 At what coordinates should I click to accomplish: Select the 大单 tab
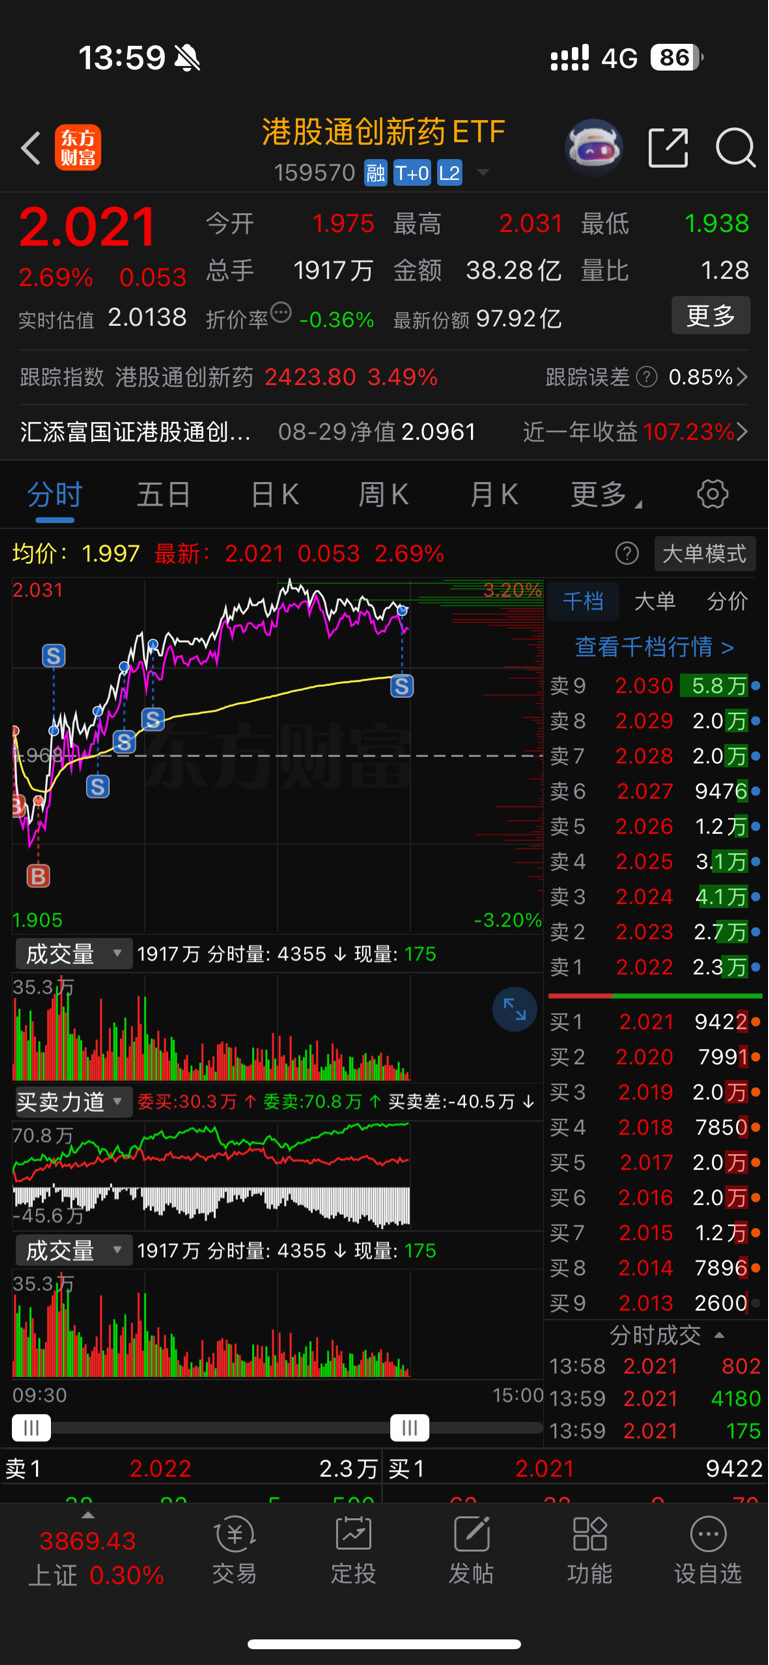tap(655, 601)
